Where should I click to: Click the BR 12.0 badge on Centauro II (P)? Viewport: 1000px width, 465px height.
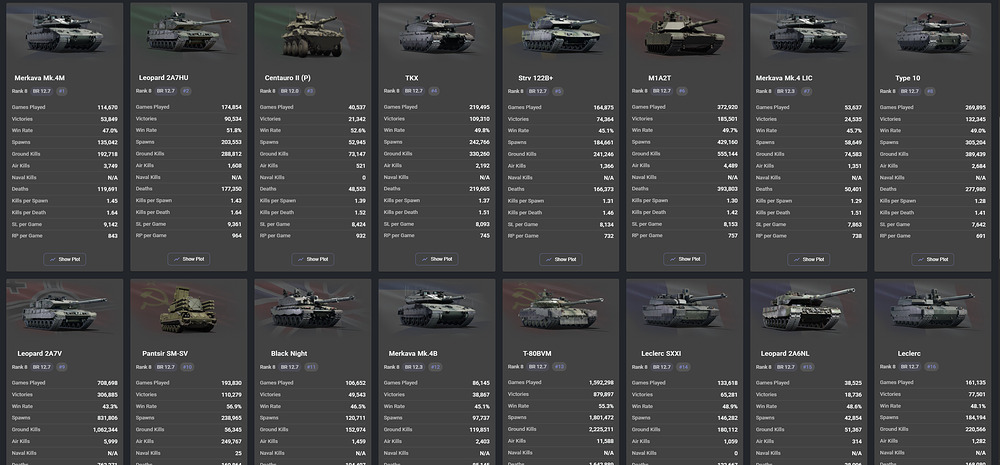289,91
